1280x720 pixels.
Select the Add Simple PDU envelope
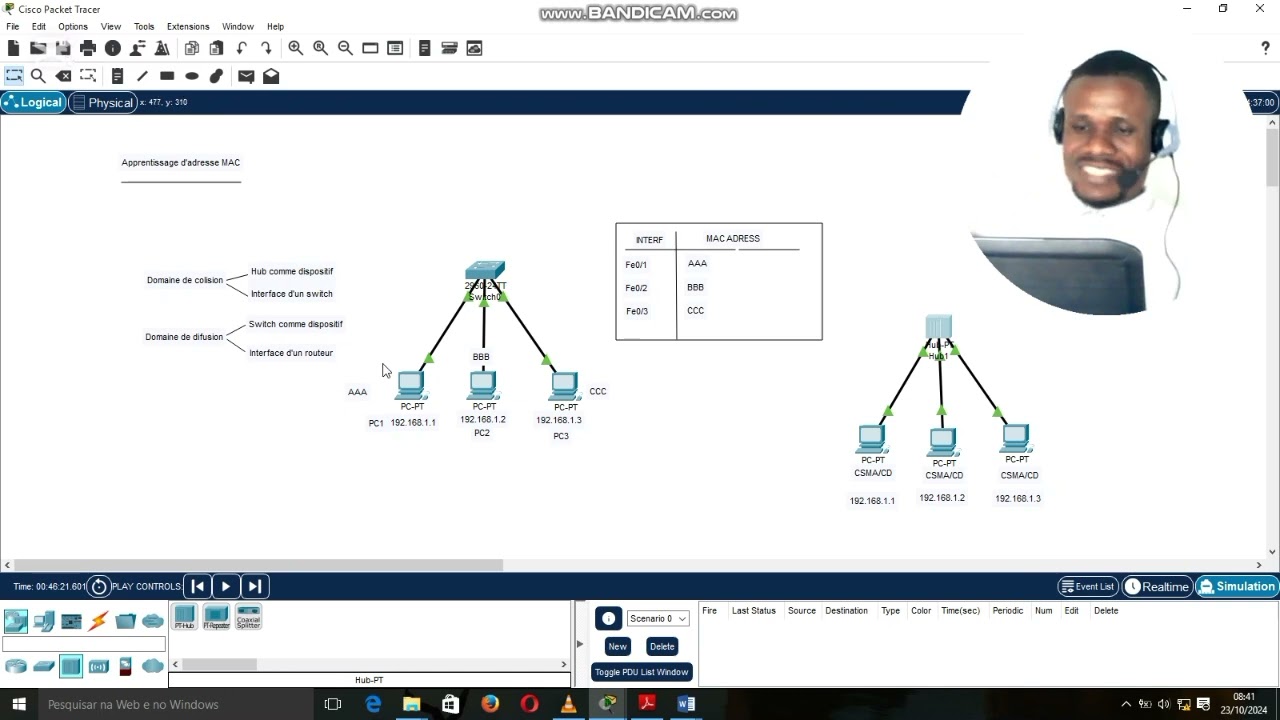[246, 76]
